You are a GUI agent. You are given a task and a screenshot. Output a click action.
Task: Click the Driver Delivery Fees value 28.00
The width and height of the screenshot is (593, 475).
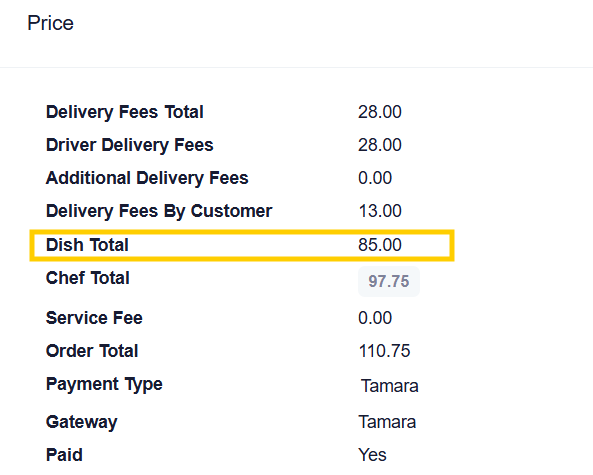point(380,145)
